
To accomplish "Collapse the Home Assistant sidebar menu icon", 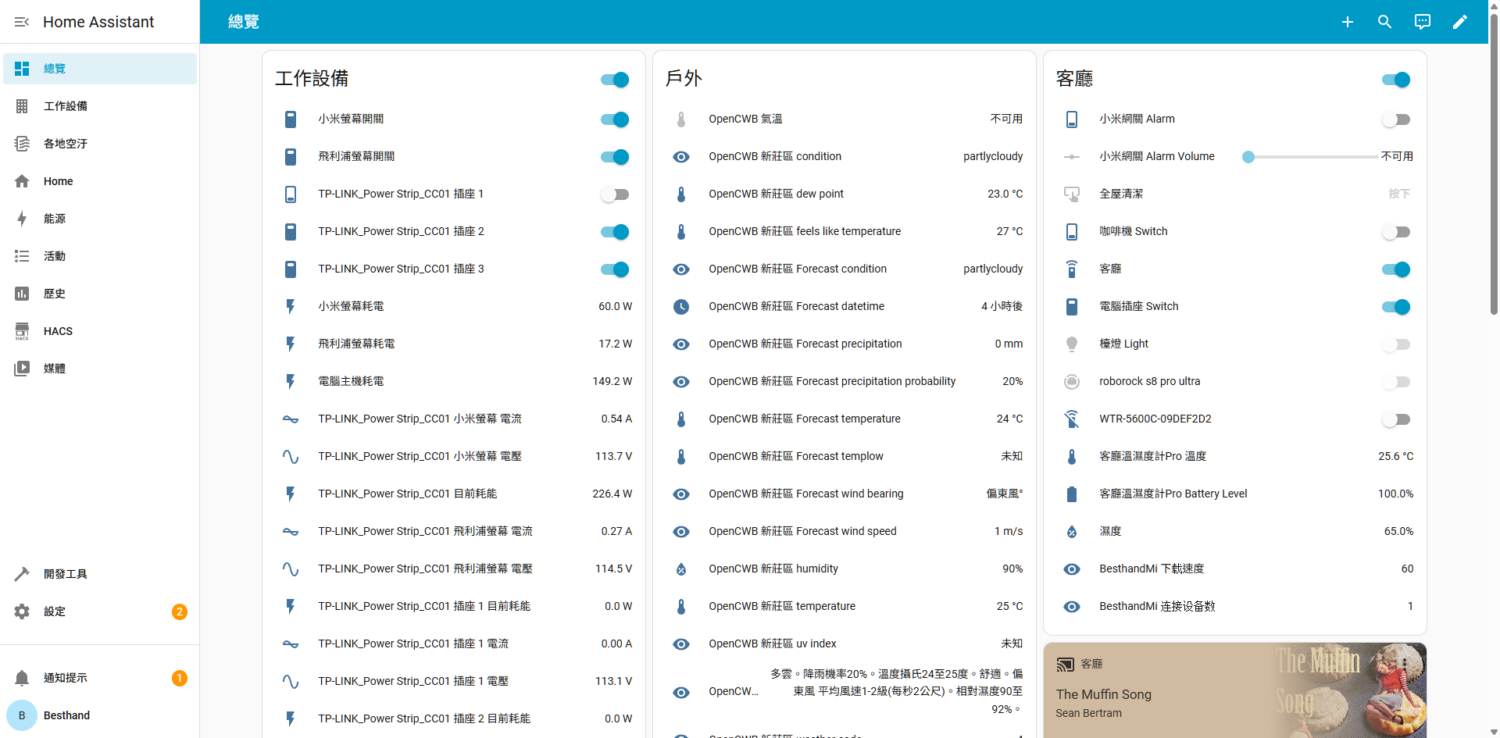I will (22, 22).
